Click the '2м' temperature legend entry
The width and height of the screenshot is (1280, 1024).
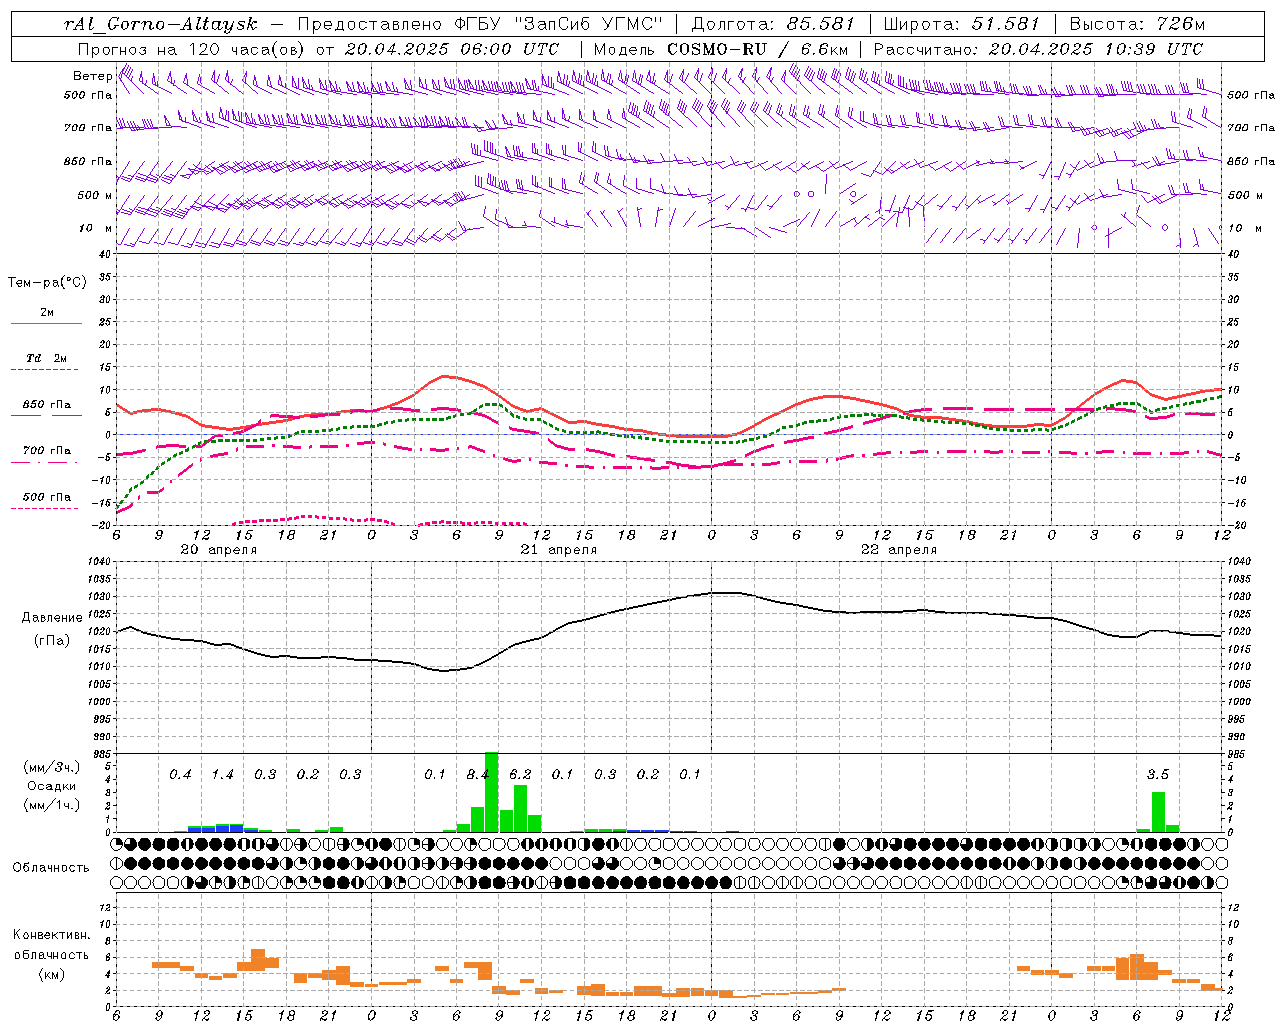coord(47,312)
